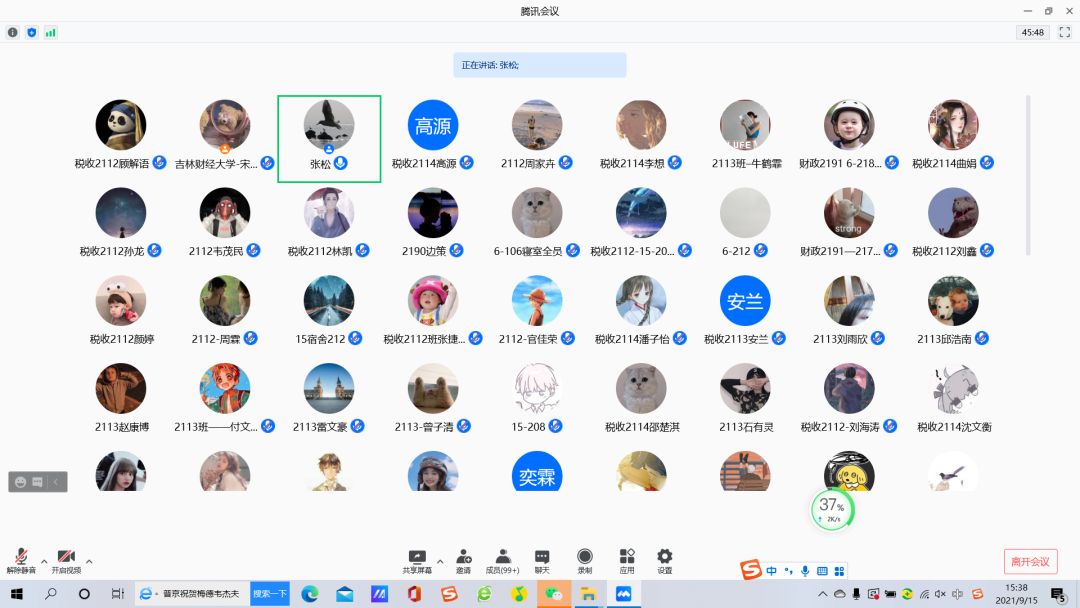Viewport: 1080px width, 608px height.
Task: Open the 应用 apps icon
Action: (x=627, y=560)
